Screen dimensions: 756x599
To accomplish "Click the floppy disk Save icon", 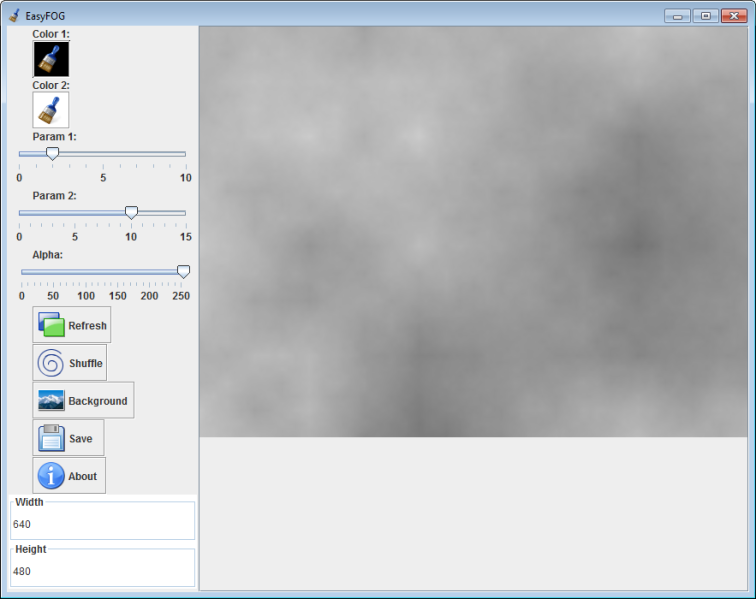I will [51, 438].
